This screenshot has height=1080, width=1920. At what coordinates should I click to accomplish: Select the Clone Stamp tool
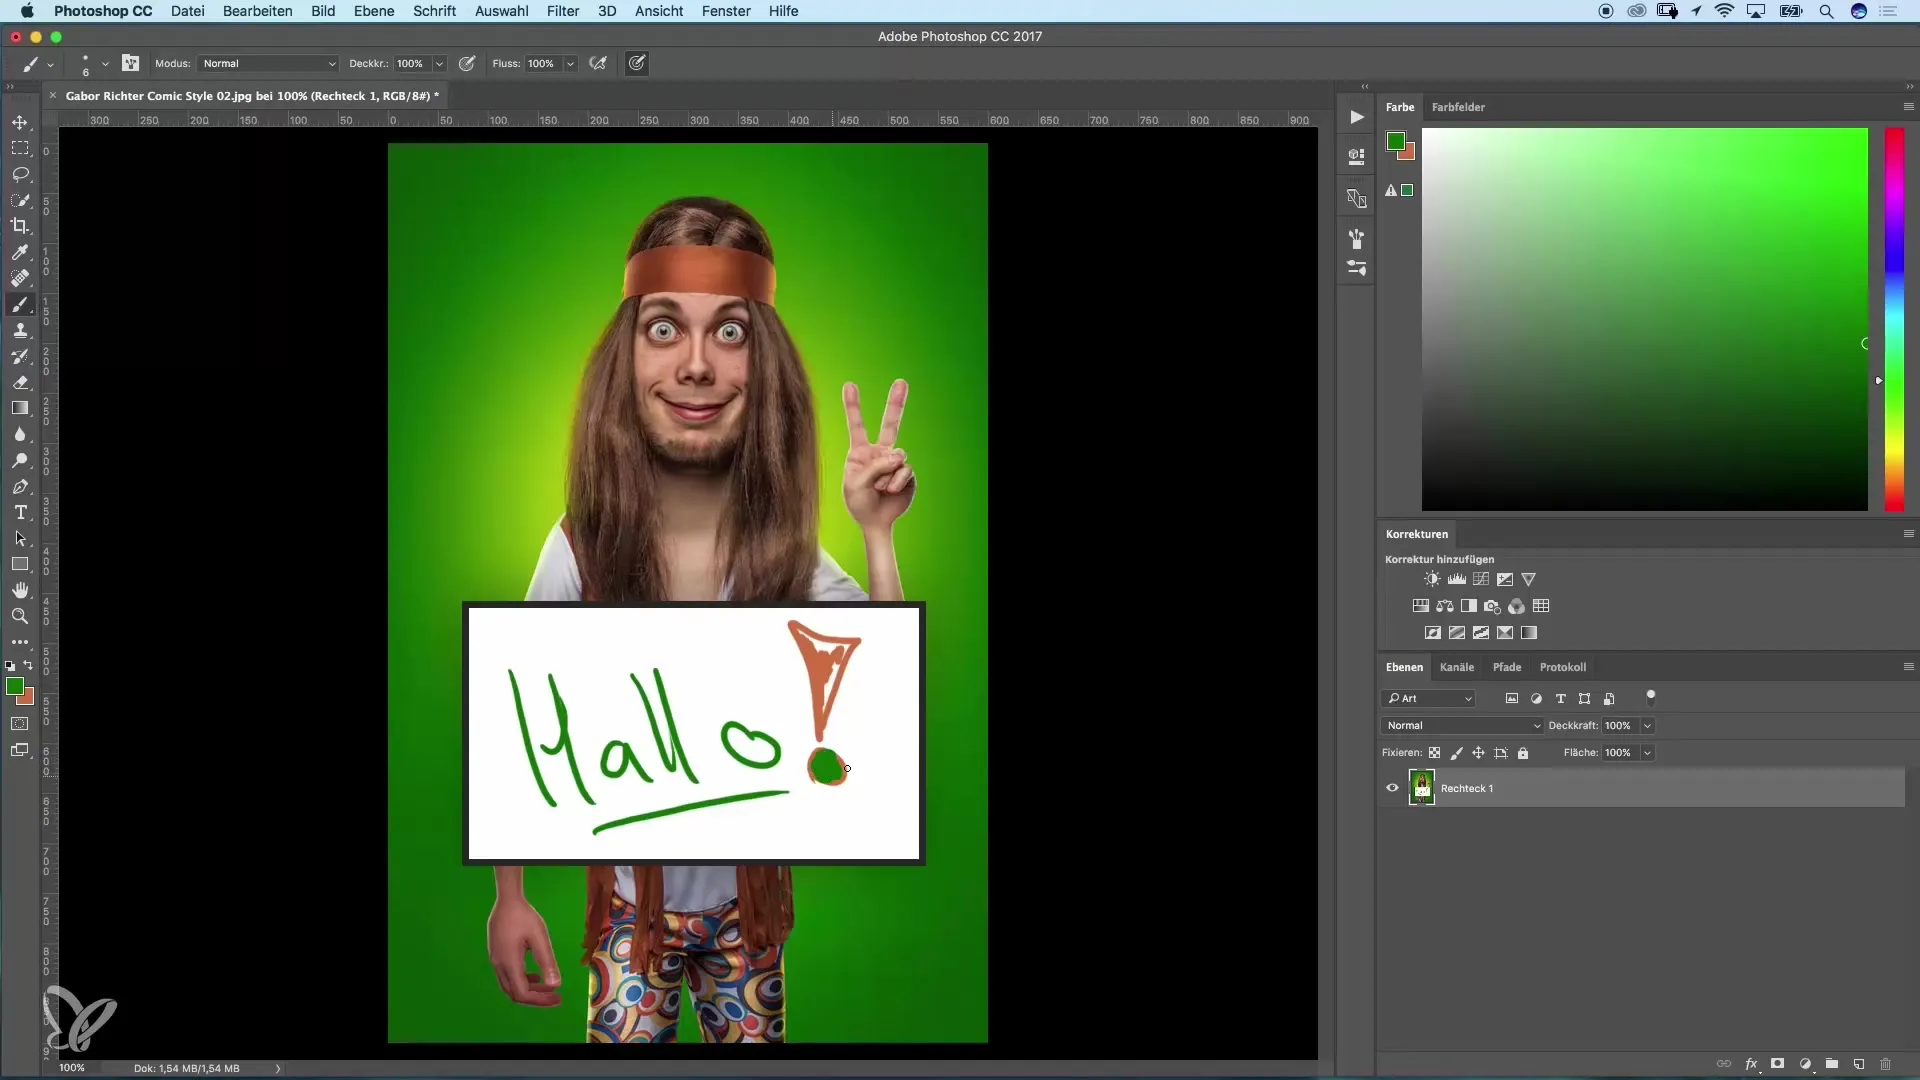pyautogui.click(x=20, y=330)
